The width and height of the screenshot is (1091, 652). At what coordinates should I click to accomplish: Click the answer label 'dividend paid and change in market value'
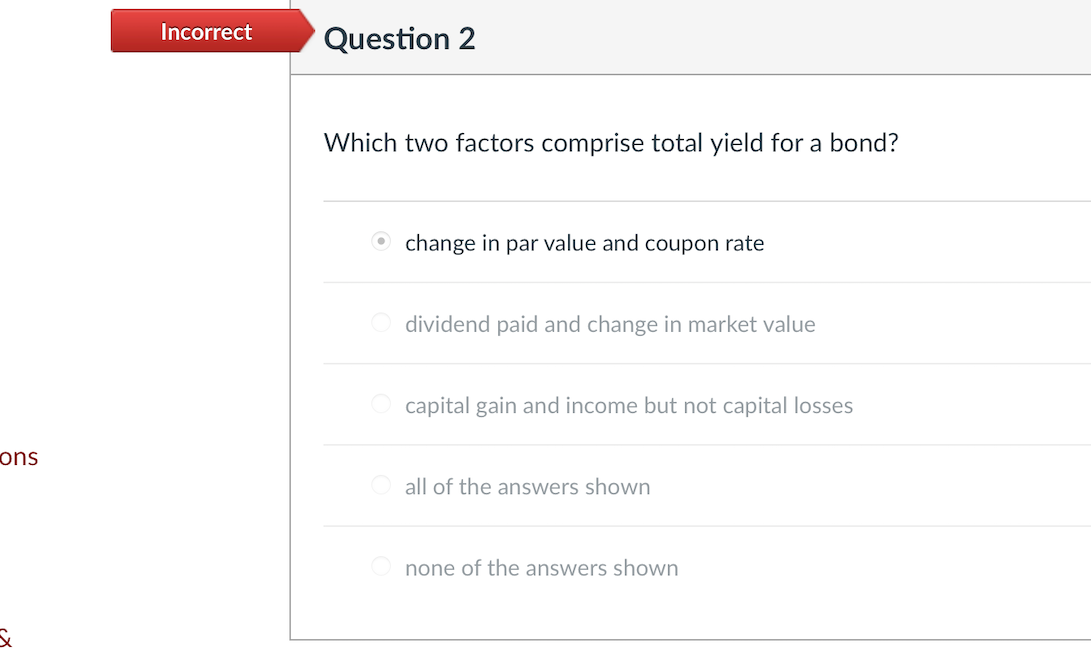(610, 323)
